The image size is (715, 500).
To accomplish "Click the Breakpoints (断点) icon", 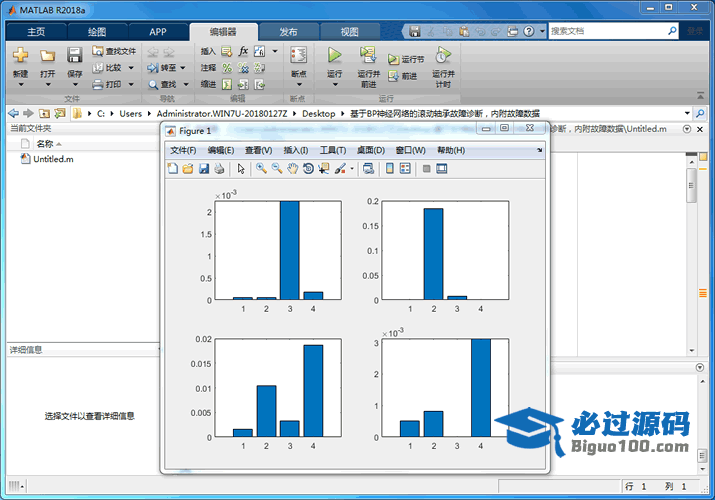I will pos(298,55).
